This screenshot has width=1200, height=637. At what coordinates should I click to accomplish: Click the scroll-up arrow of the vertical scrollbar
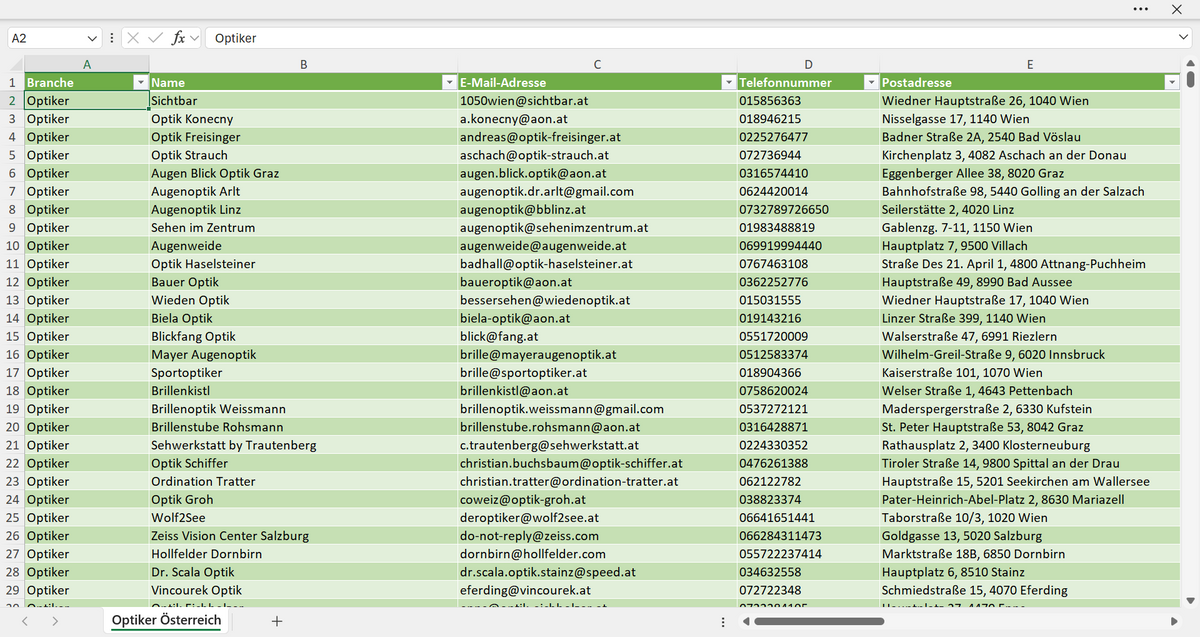[1190, 65]
